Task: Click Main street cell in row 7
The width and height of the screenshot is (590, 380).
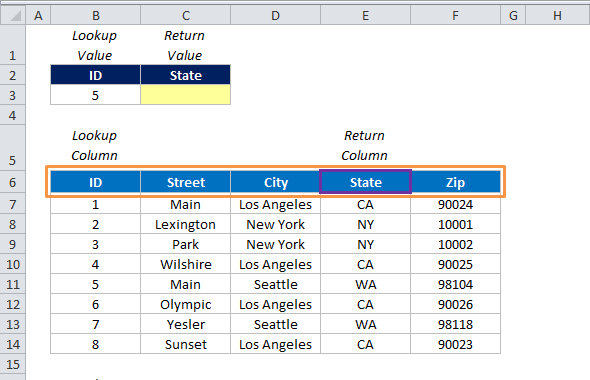Action: click(186, 204)
